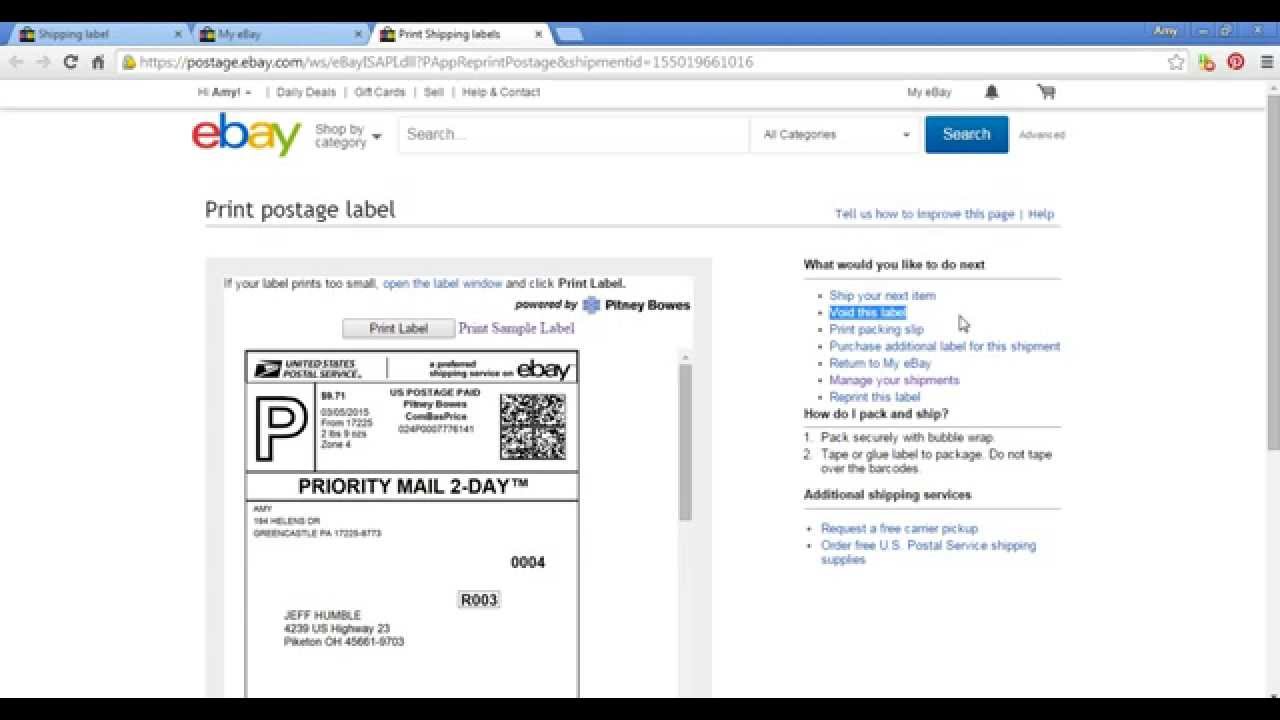Click the eBay logo
1280x720 pixels.
tap(246, 134)
